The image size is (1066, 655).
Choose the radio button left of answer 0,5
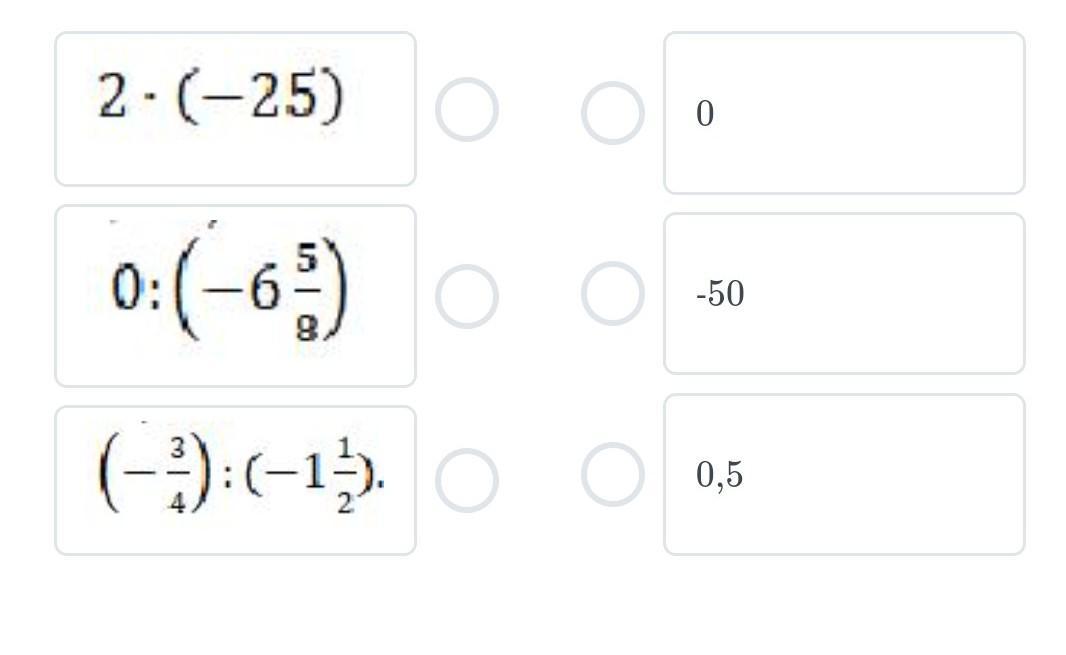coord(613,474)
